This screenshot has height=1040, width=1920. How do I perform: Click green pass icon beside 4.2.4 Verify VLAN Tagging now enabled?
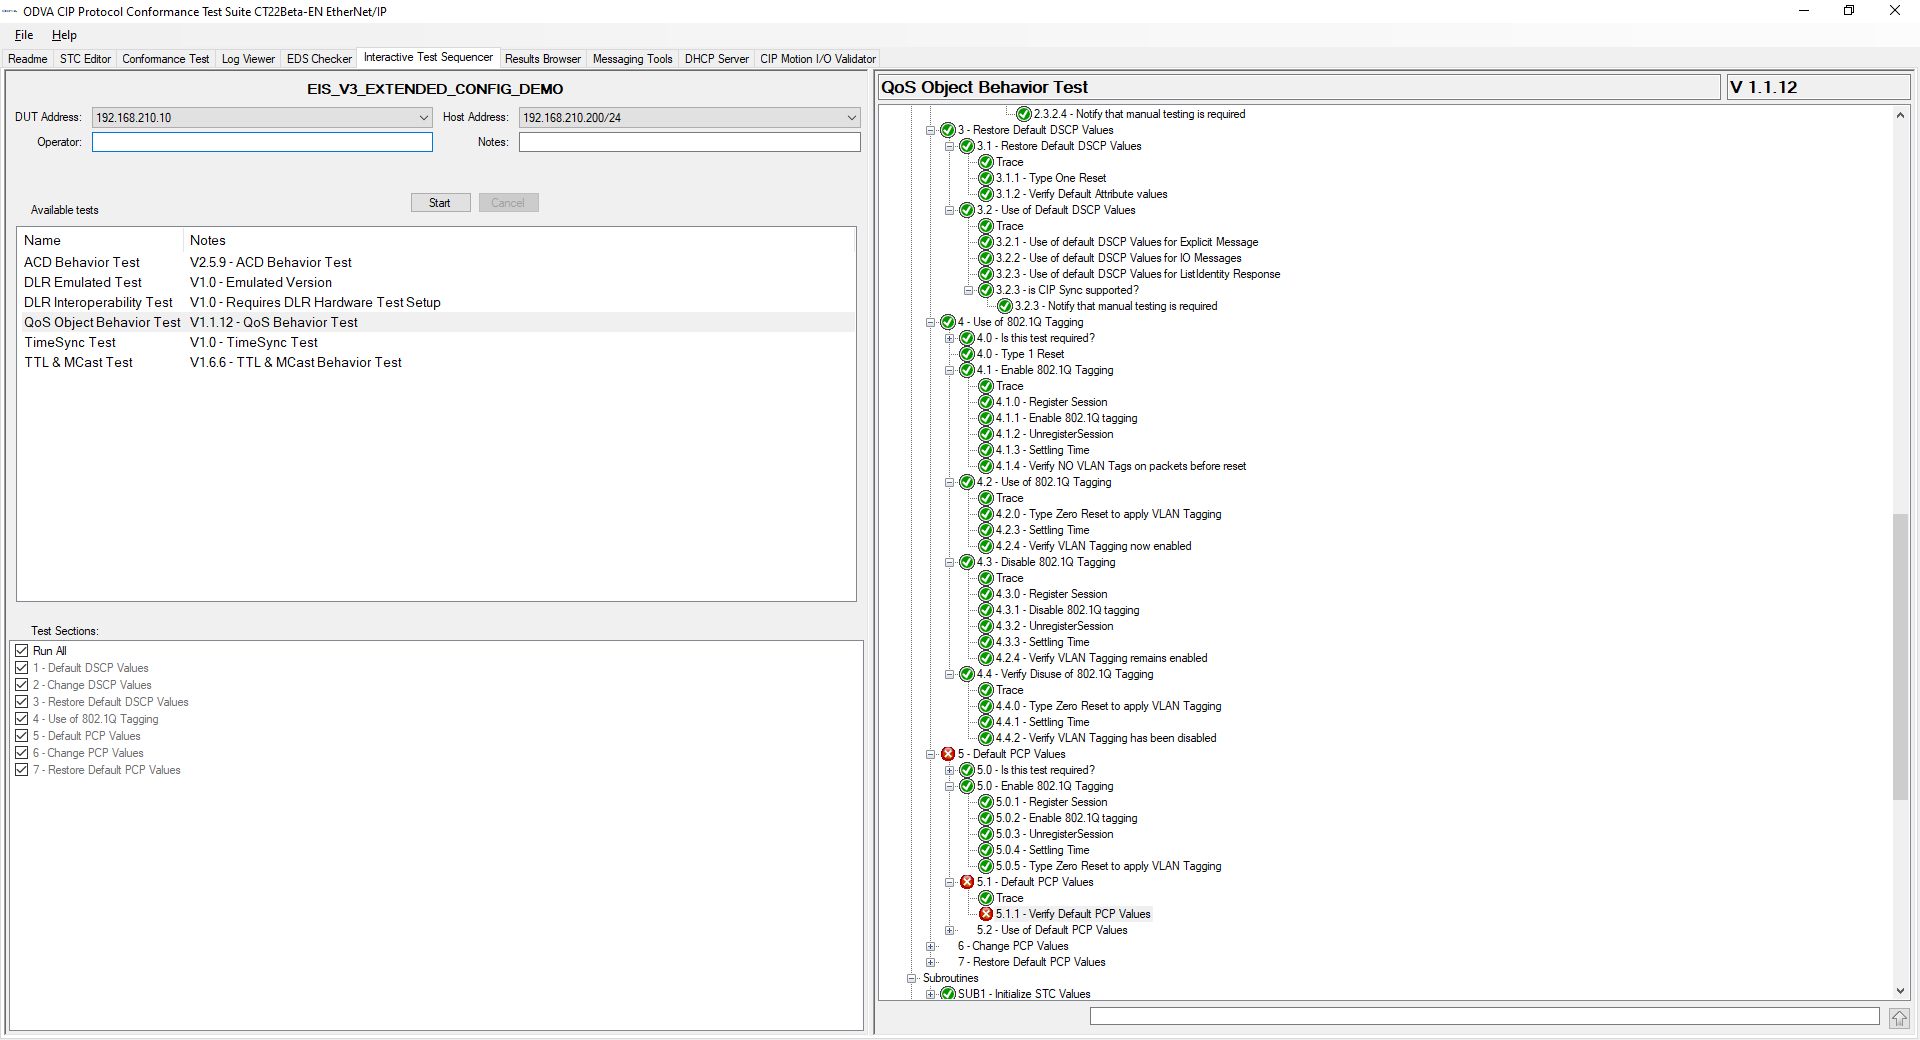coord(986,546)
